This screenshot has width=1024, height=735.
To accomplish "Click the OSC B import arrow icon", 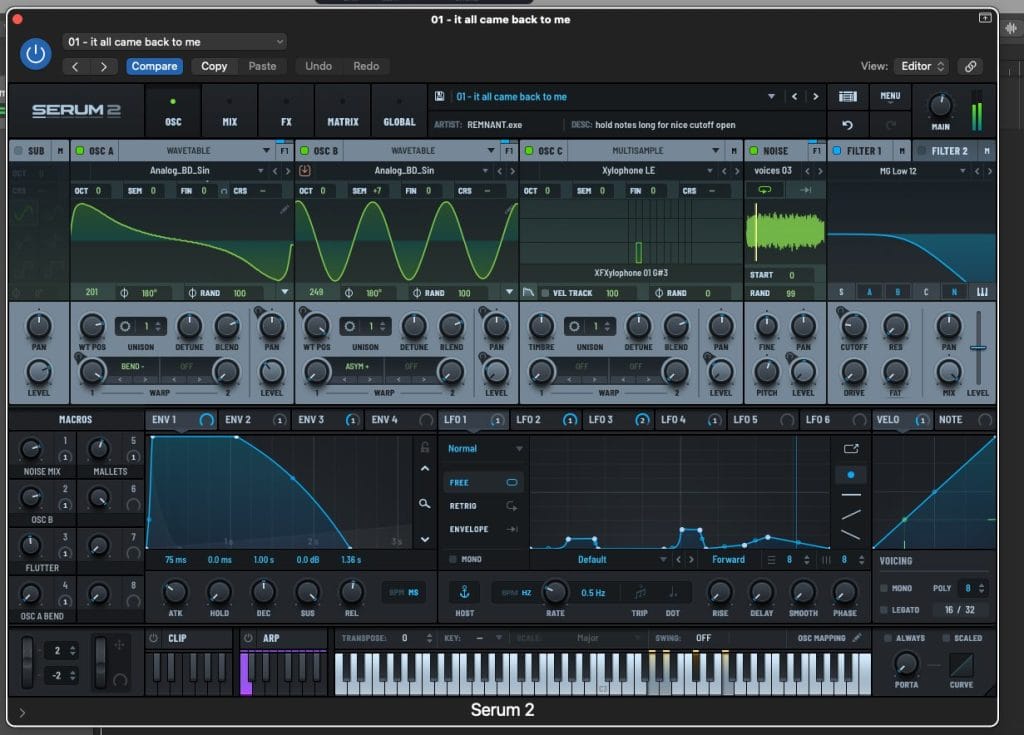I will [x=304, y=171].
